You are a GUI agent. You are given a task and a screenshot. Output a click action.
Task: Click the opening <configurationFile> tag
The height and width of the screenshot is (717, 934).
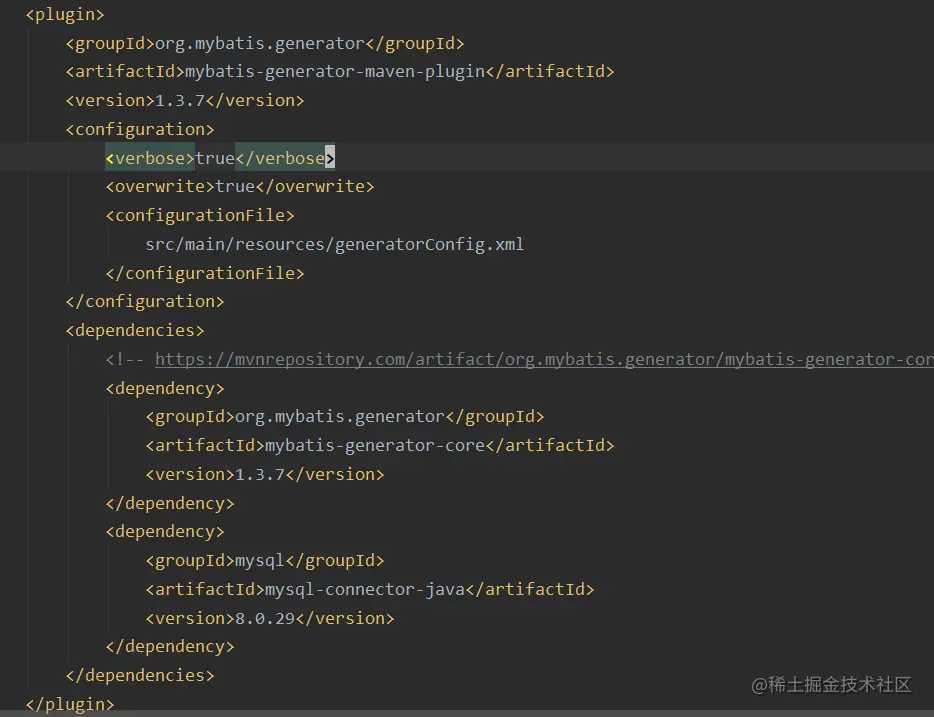[200, 215]
